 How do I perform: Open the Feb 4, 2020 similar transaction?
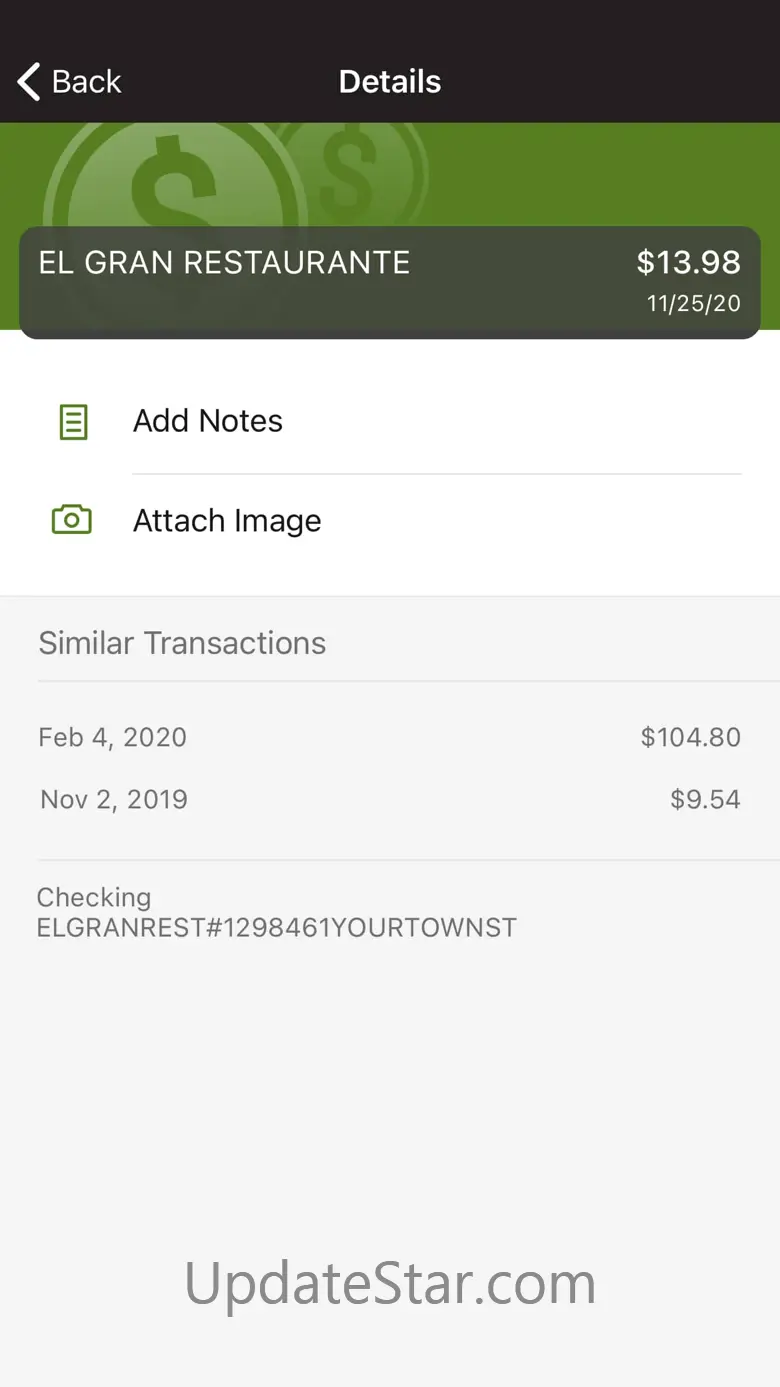(113, 738)
